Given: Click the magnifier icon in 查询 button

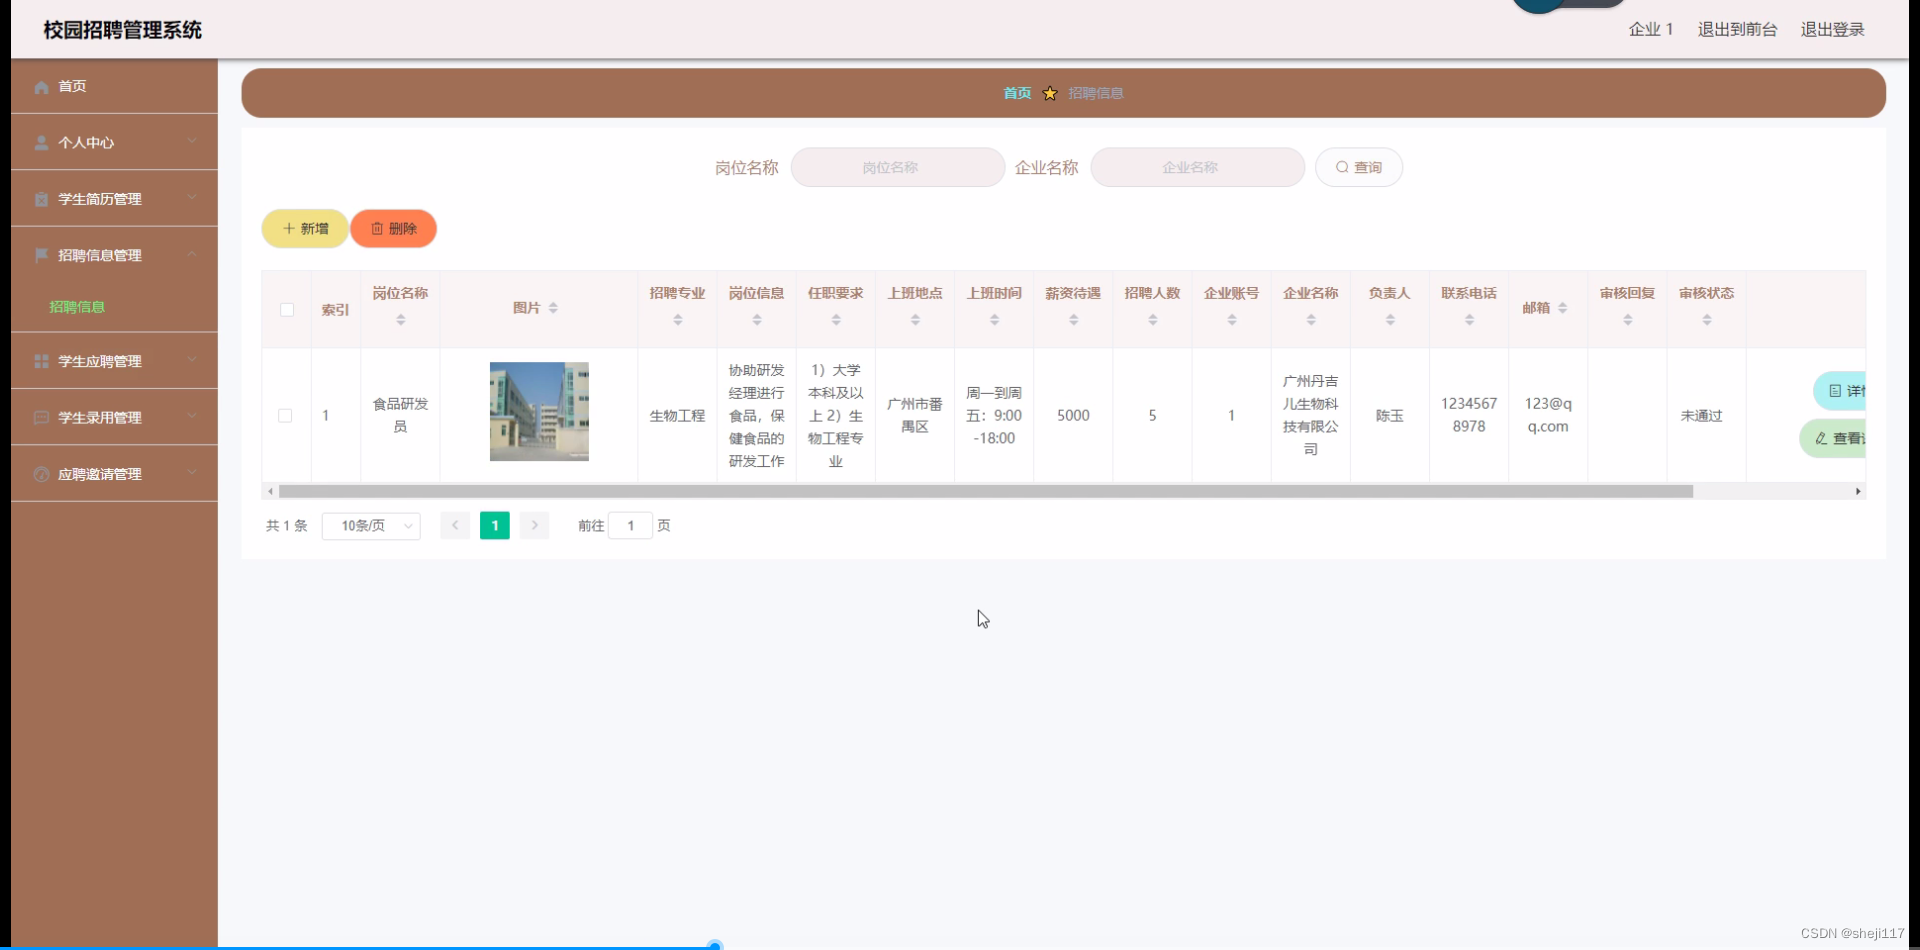Looking at the screenshot, I should pos(1343,167).
